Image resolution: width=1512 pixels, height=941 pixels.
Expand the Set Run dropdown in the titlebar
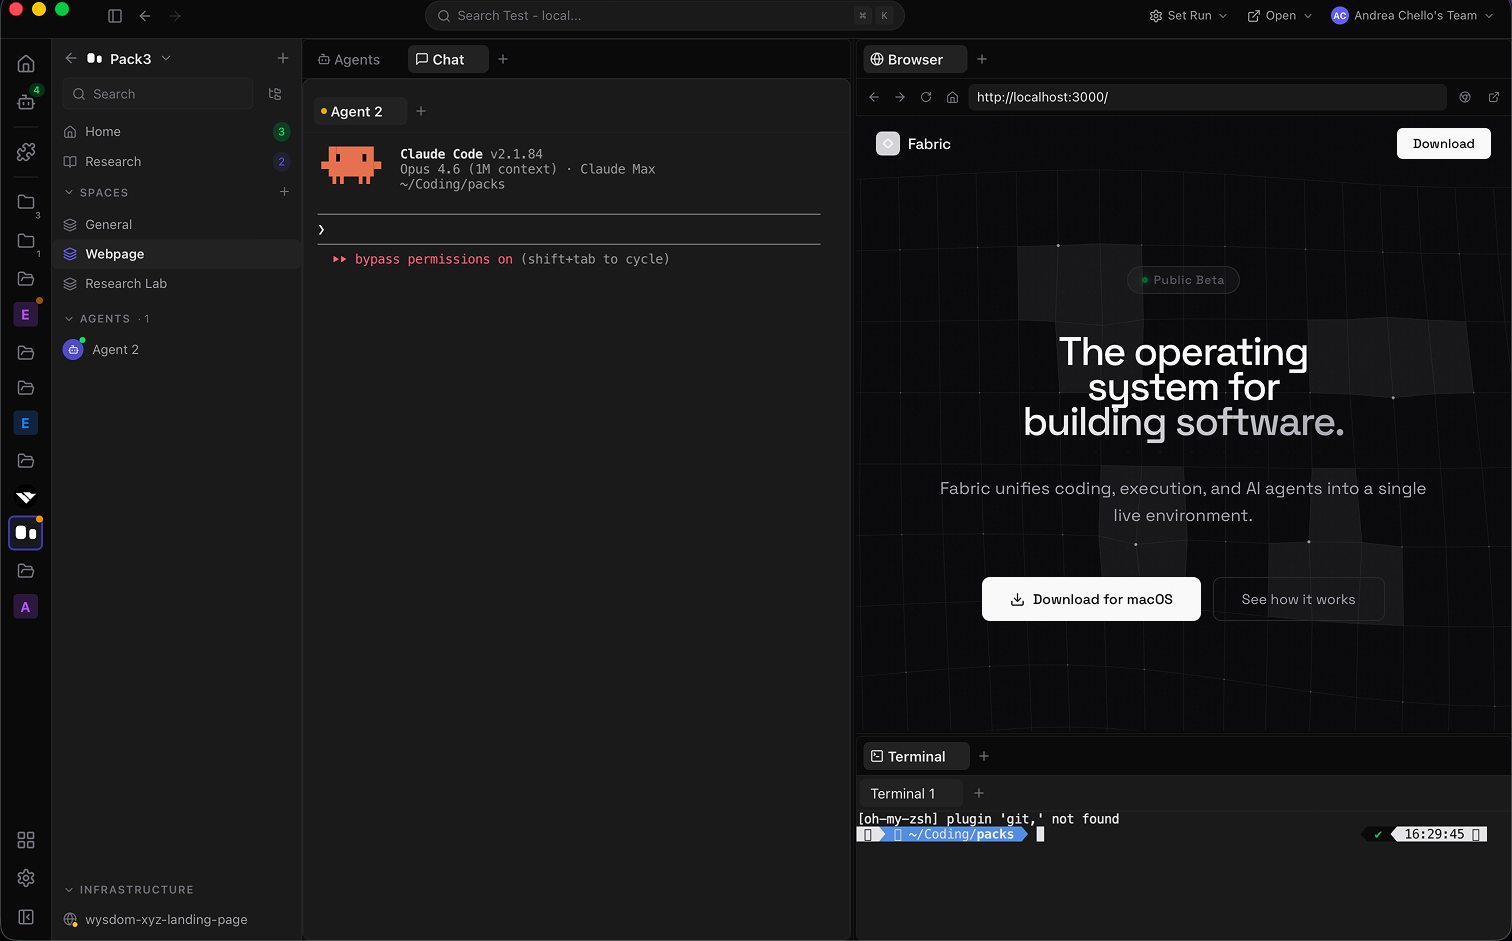[1187, 15]
